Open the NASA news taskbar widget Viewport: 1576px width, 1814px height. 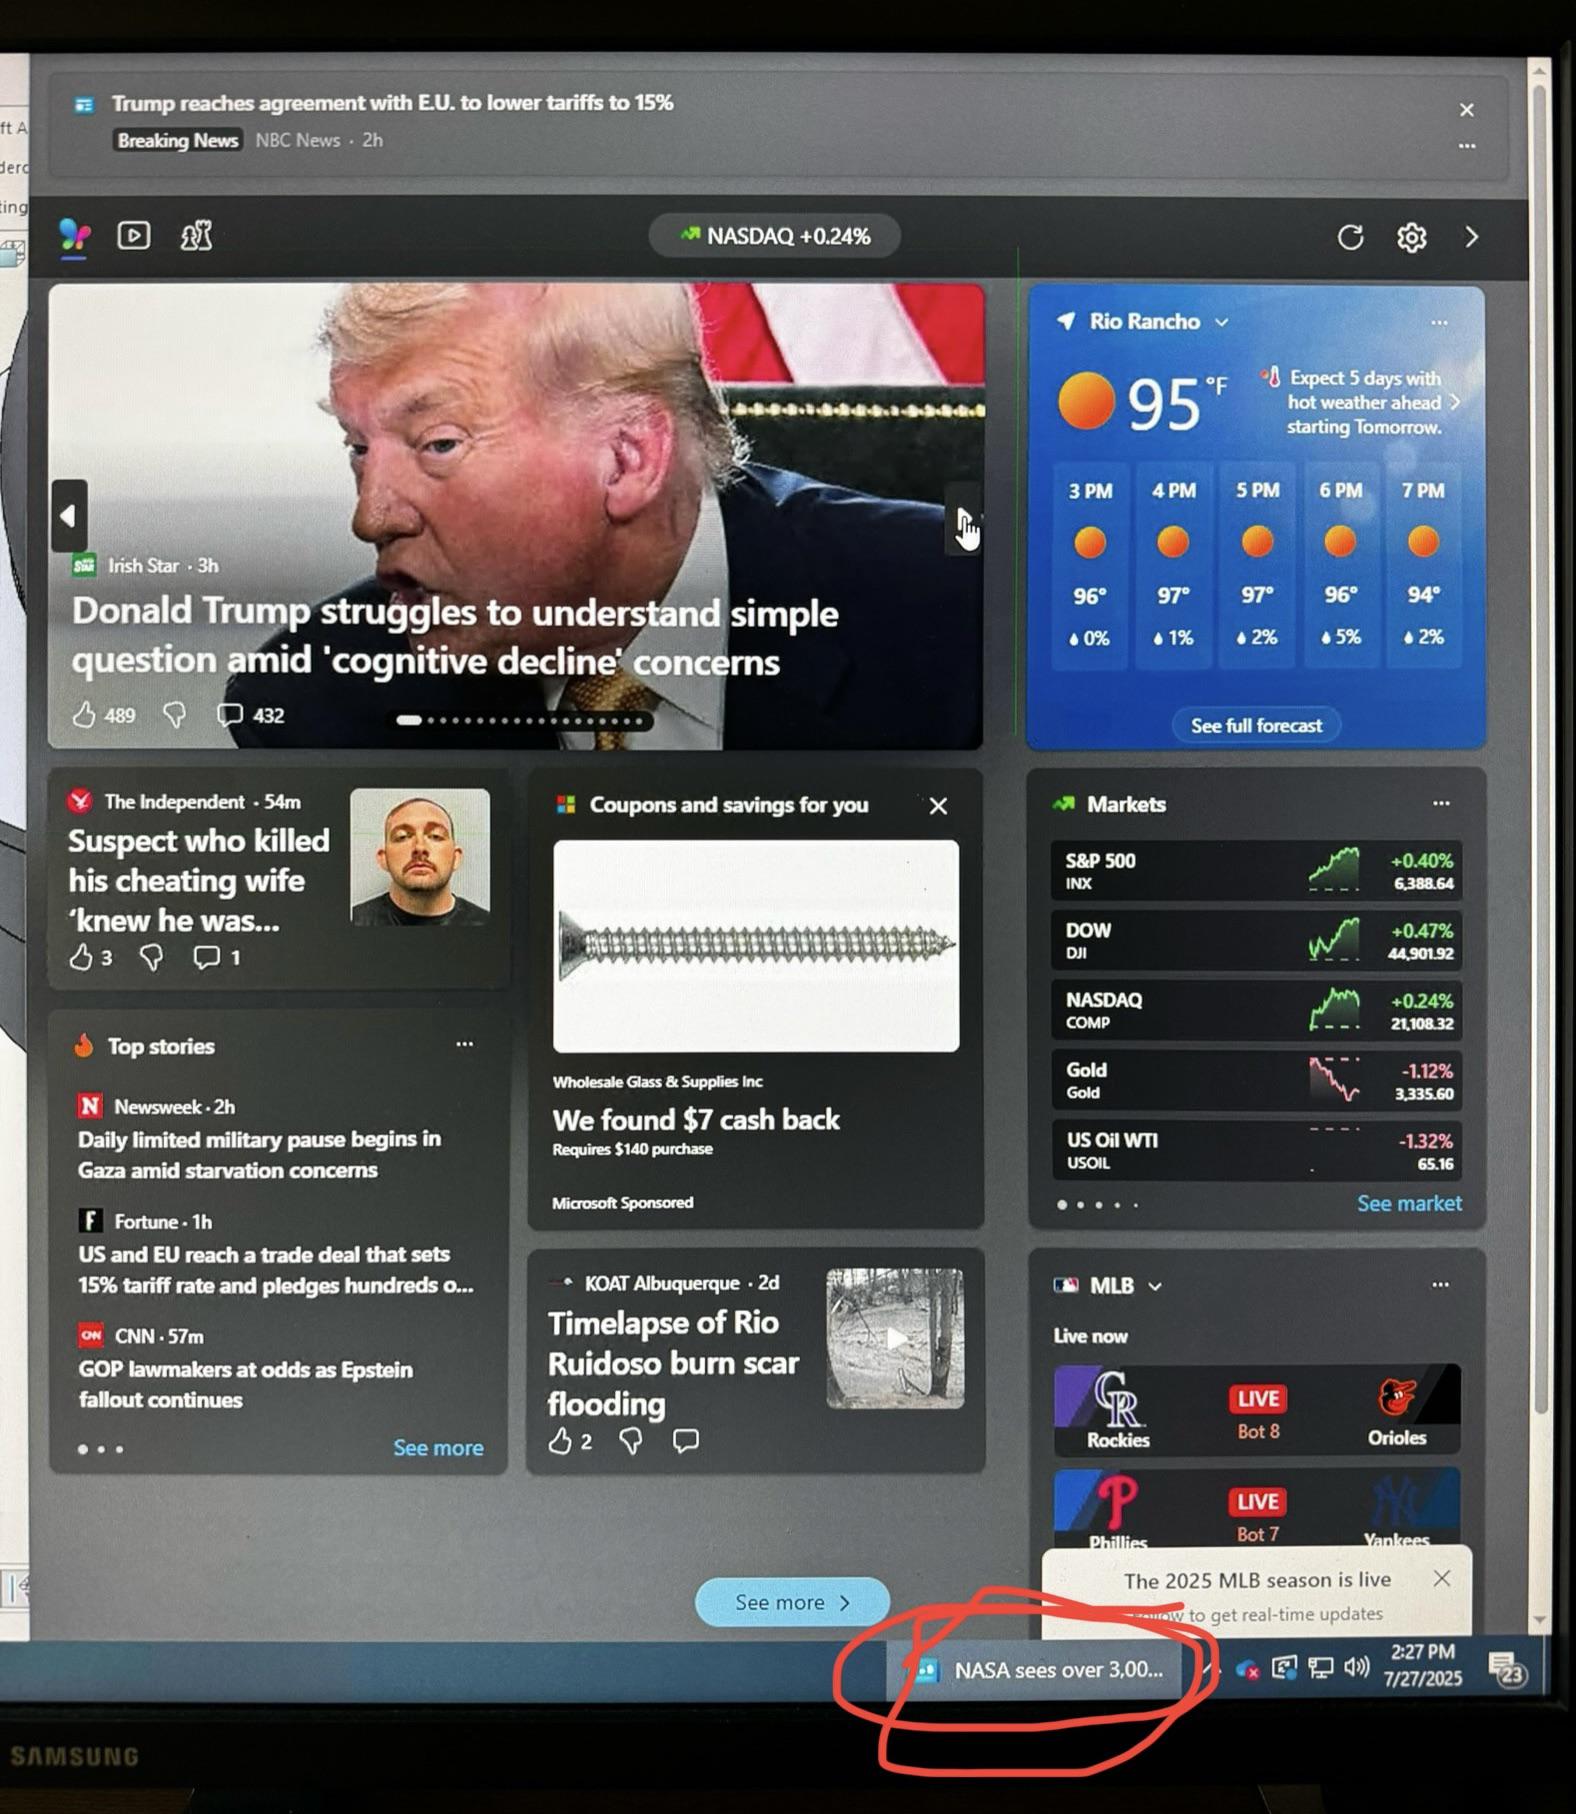[1037, 1671]
